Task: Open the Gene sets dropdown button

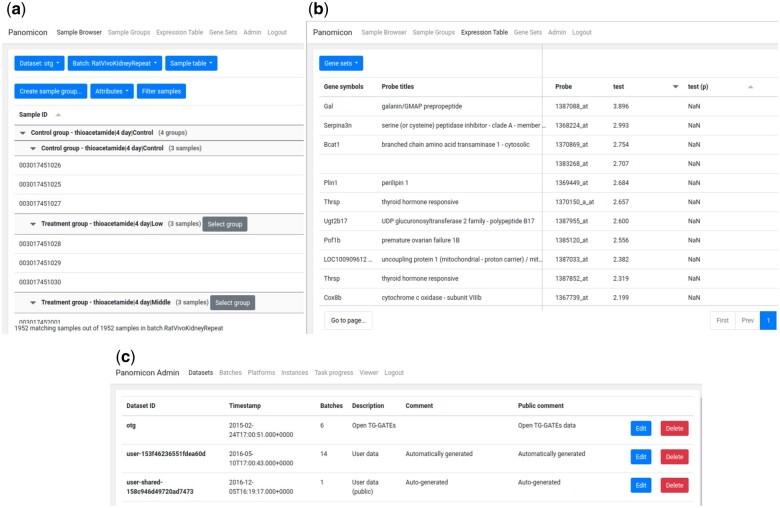Action: tap(341, 63)
